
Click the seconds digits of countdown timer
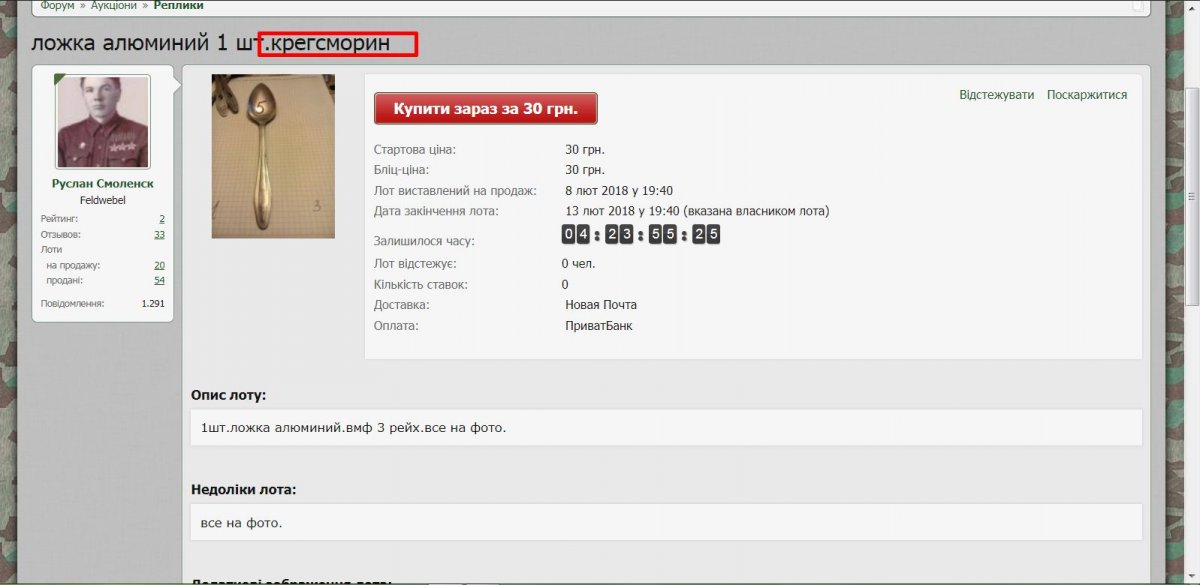click(705, 234)
